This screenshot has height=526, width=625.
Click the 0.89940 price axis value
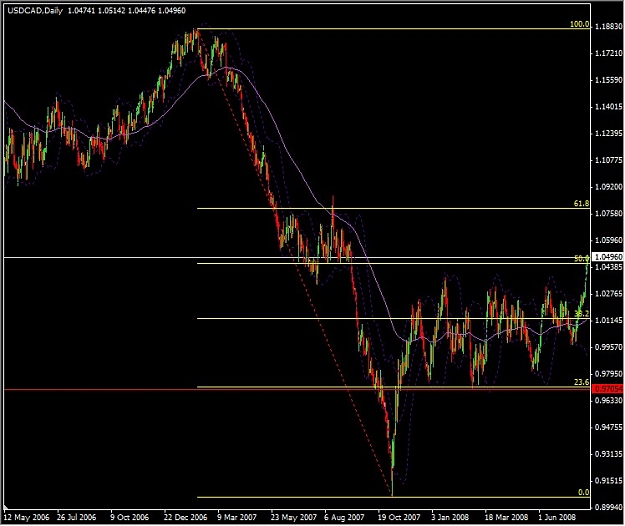pyautogui.click(x=608, y=507)
